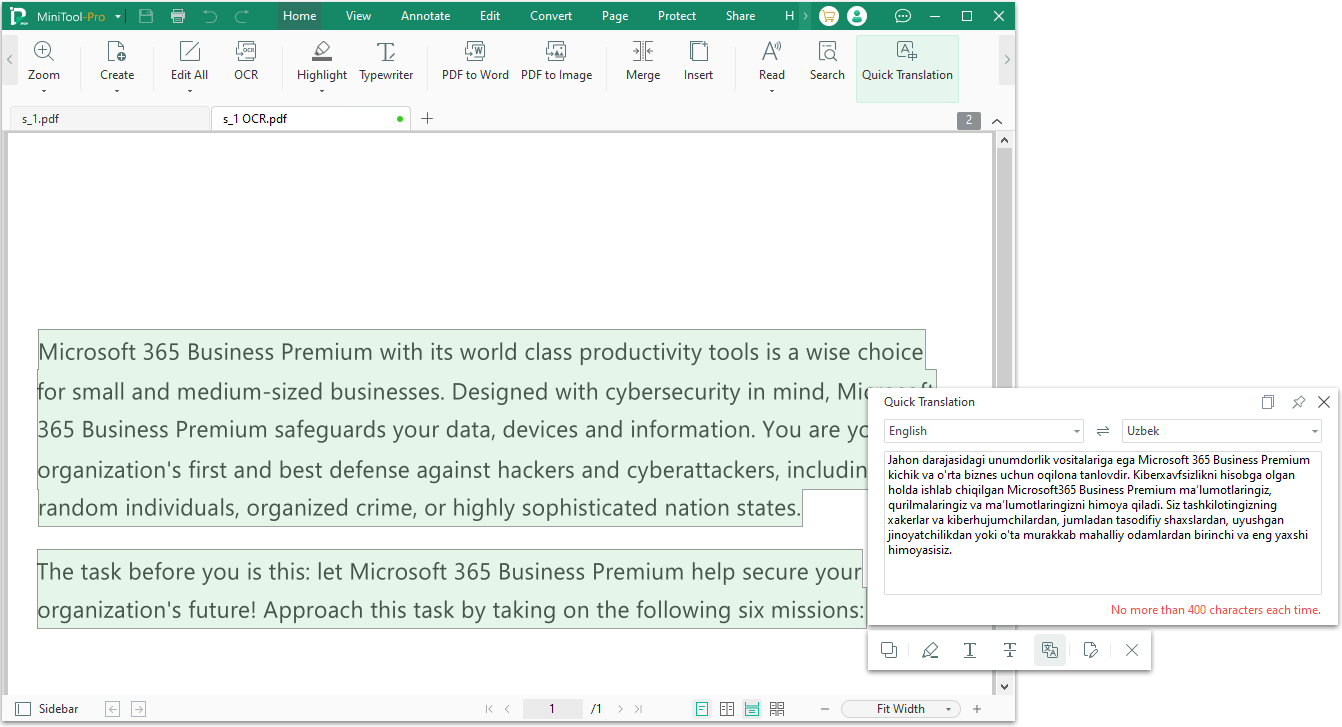The height and width of the screenshot is (727, 1342).
Task: Click the OCR tool
Action: (x=246, y=62)
